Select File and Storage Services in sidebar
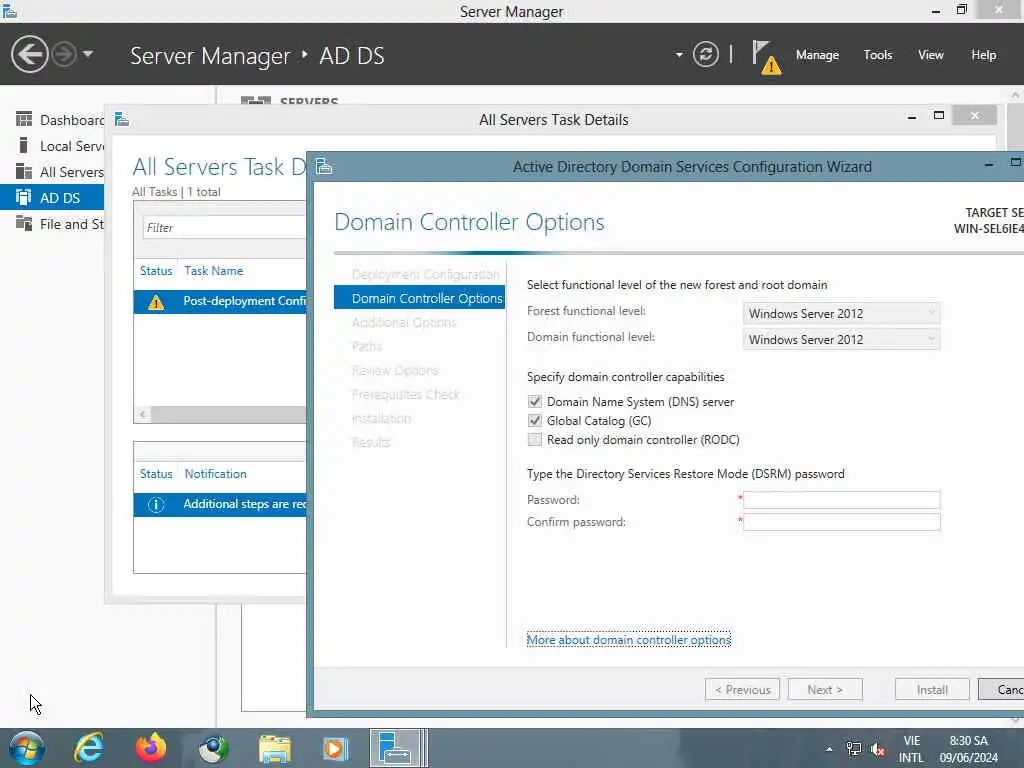1024x768 pixels. [x=52, y=224]
